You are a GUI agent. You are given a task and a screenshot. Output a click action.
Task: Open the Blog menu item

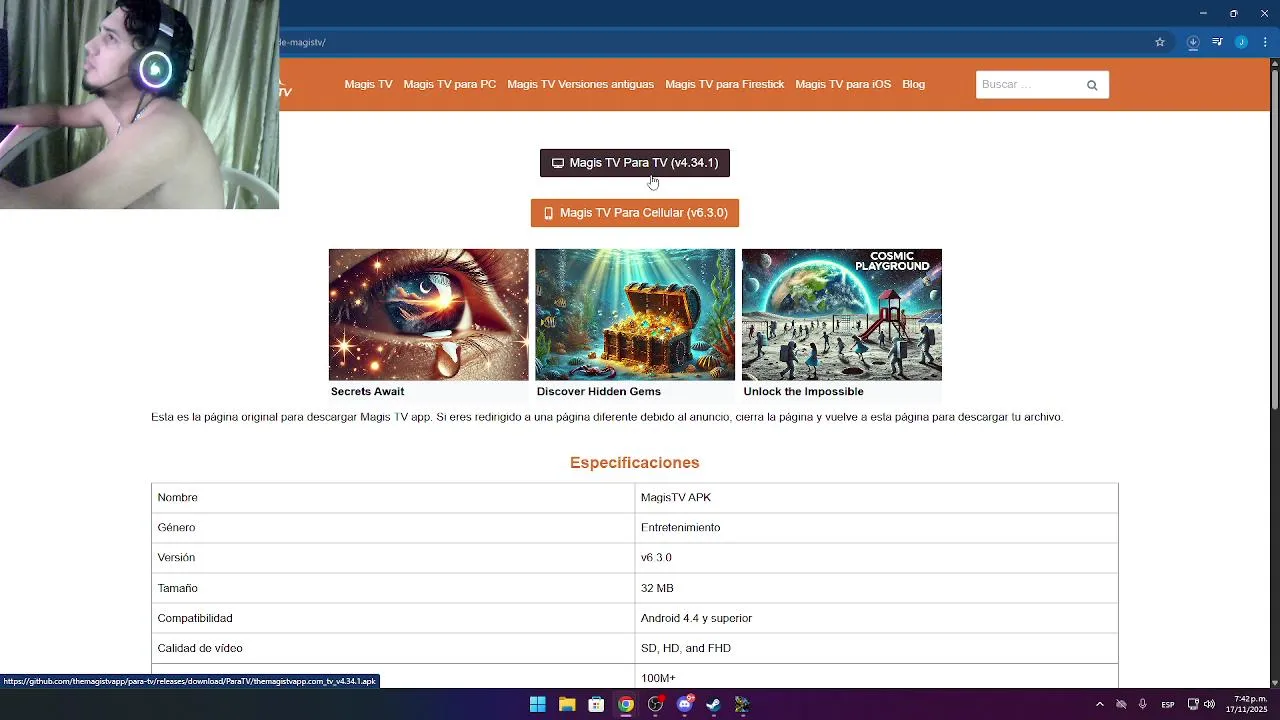point(913,84)
